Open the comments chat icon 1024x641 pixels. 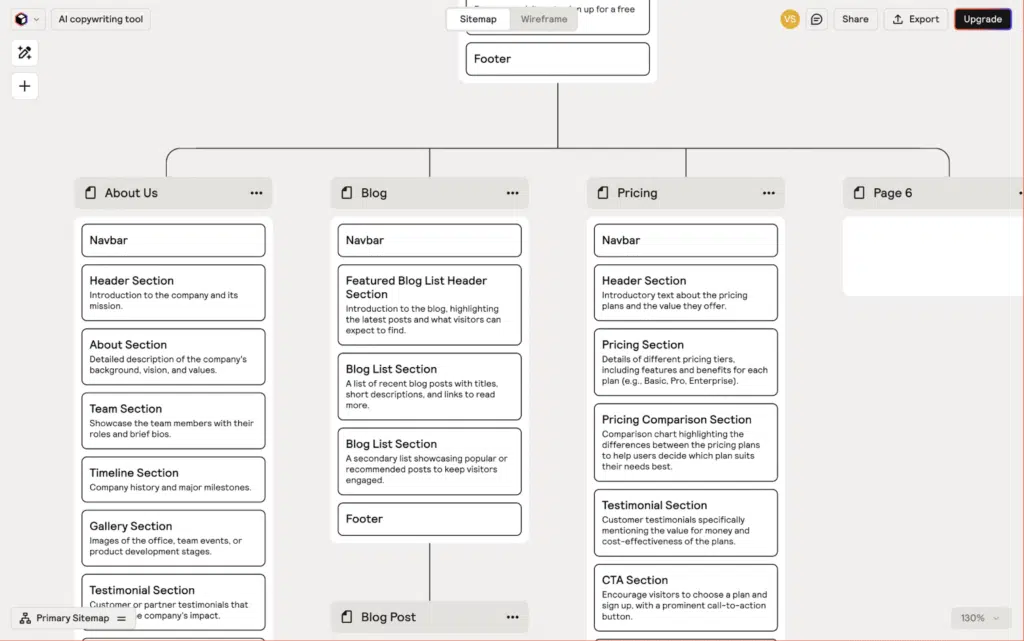(816, 20)
